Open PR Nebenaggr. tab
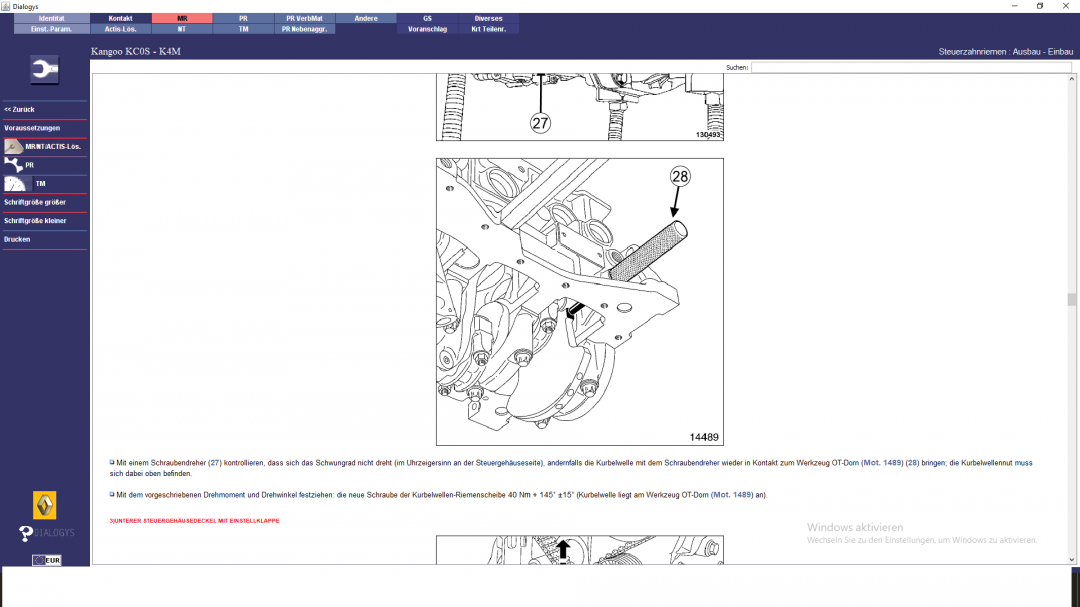 304,29
